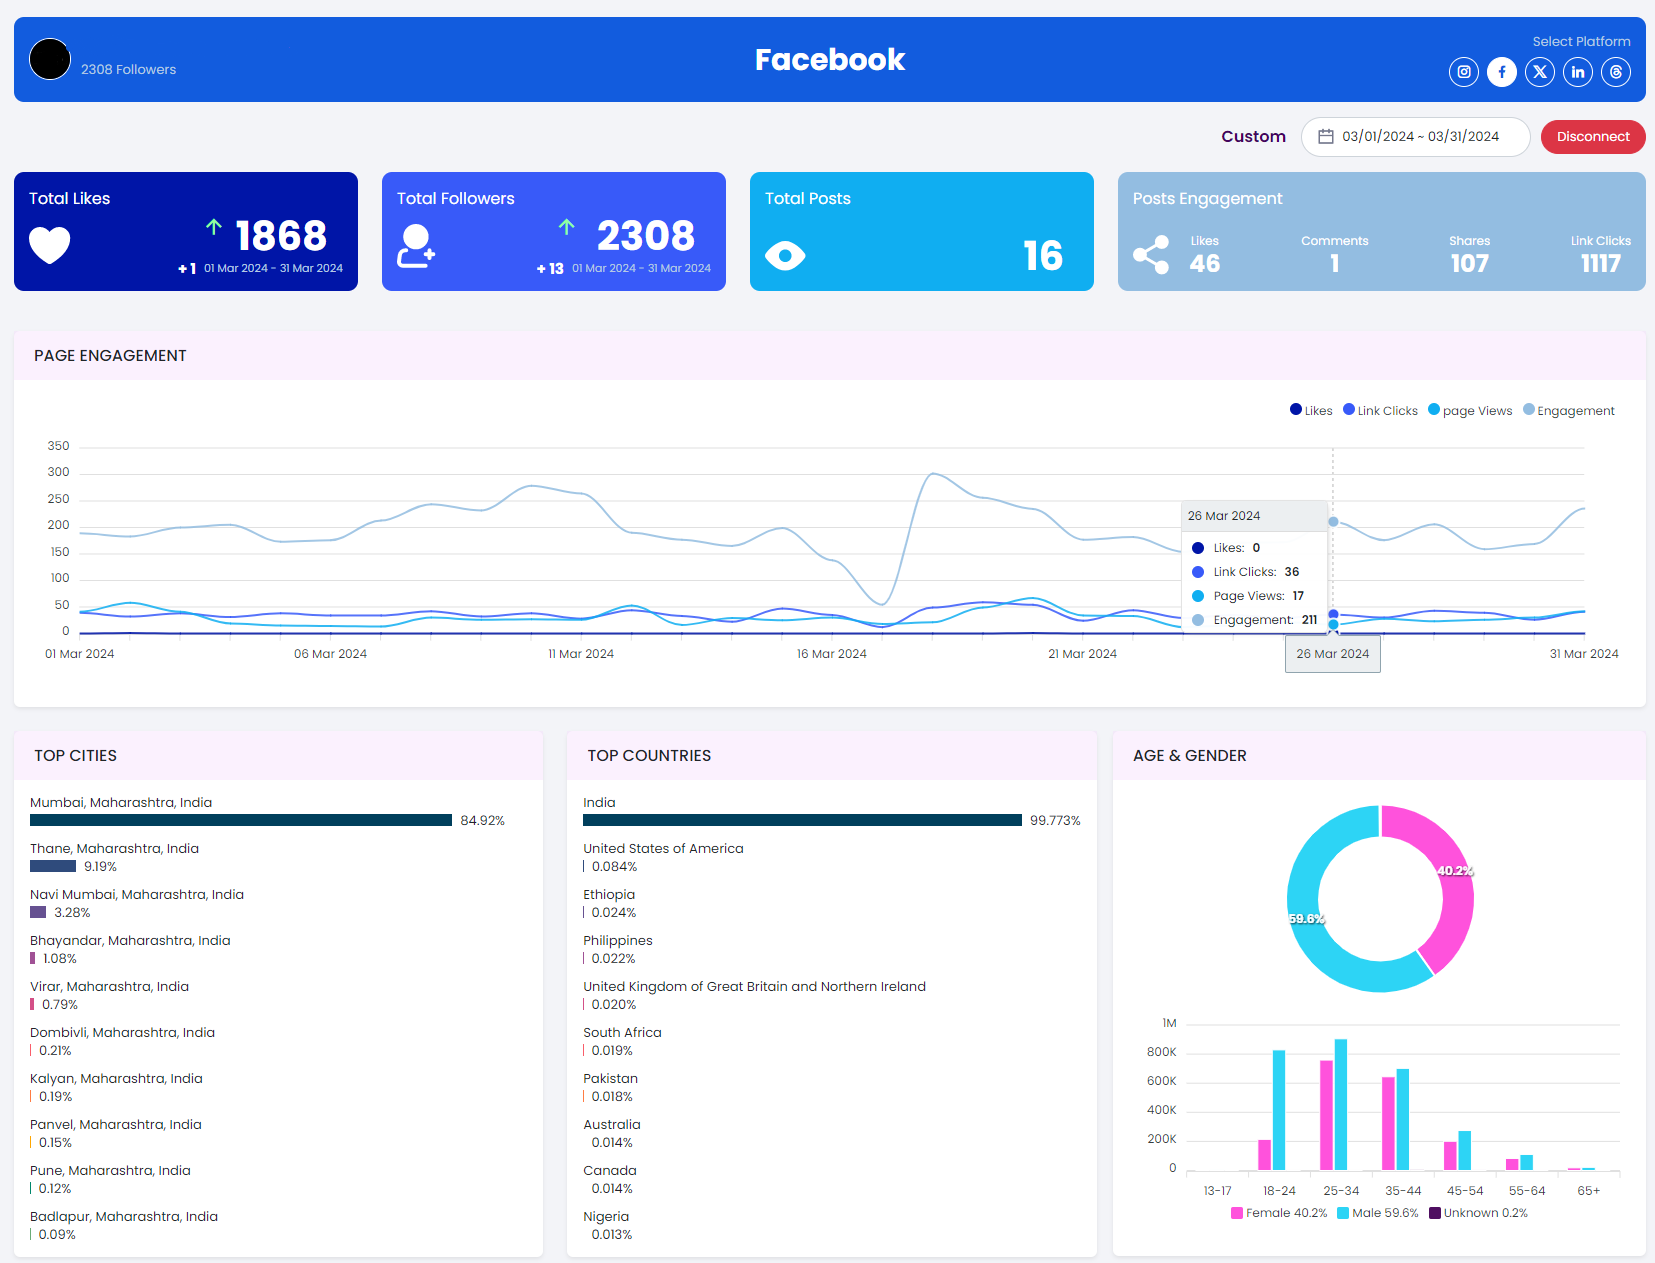The height and width of the screenshot is (1263, 1655).
Task: Click the Mumbai percentage bar in Top Cities
Action: 240,820
